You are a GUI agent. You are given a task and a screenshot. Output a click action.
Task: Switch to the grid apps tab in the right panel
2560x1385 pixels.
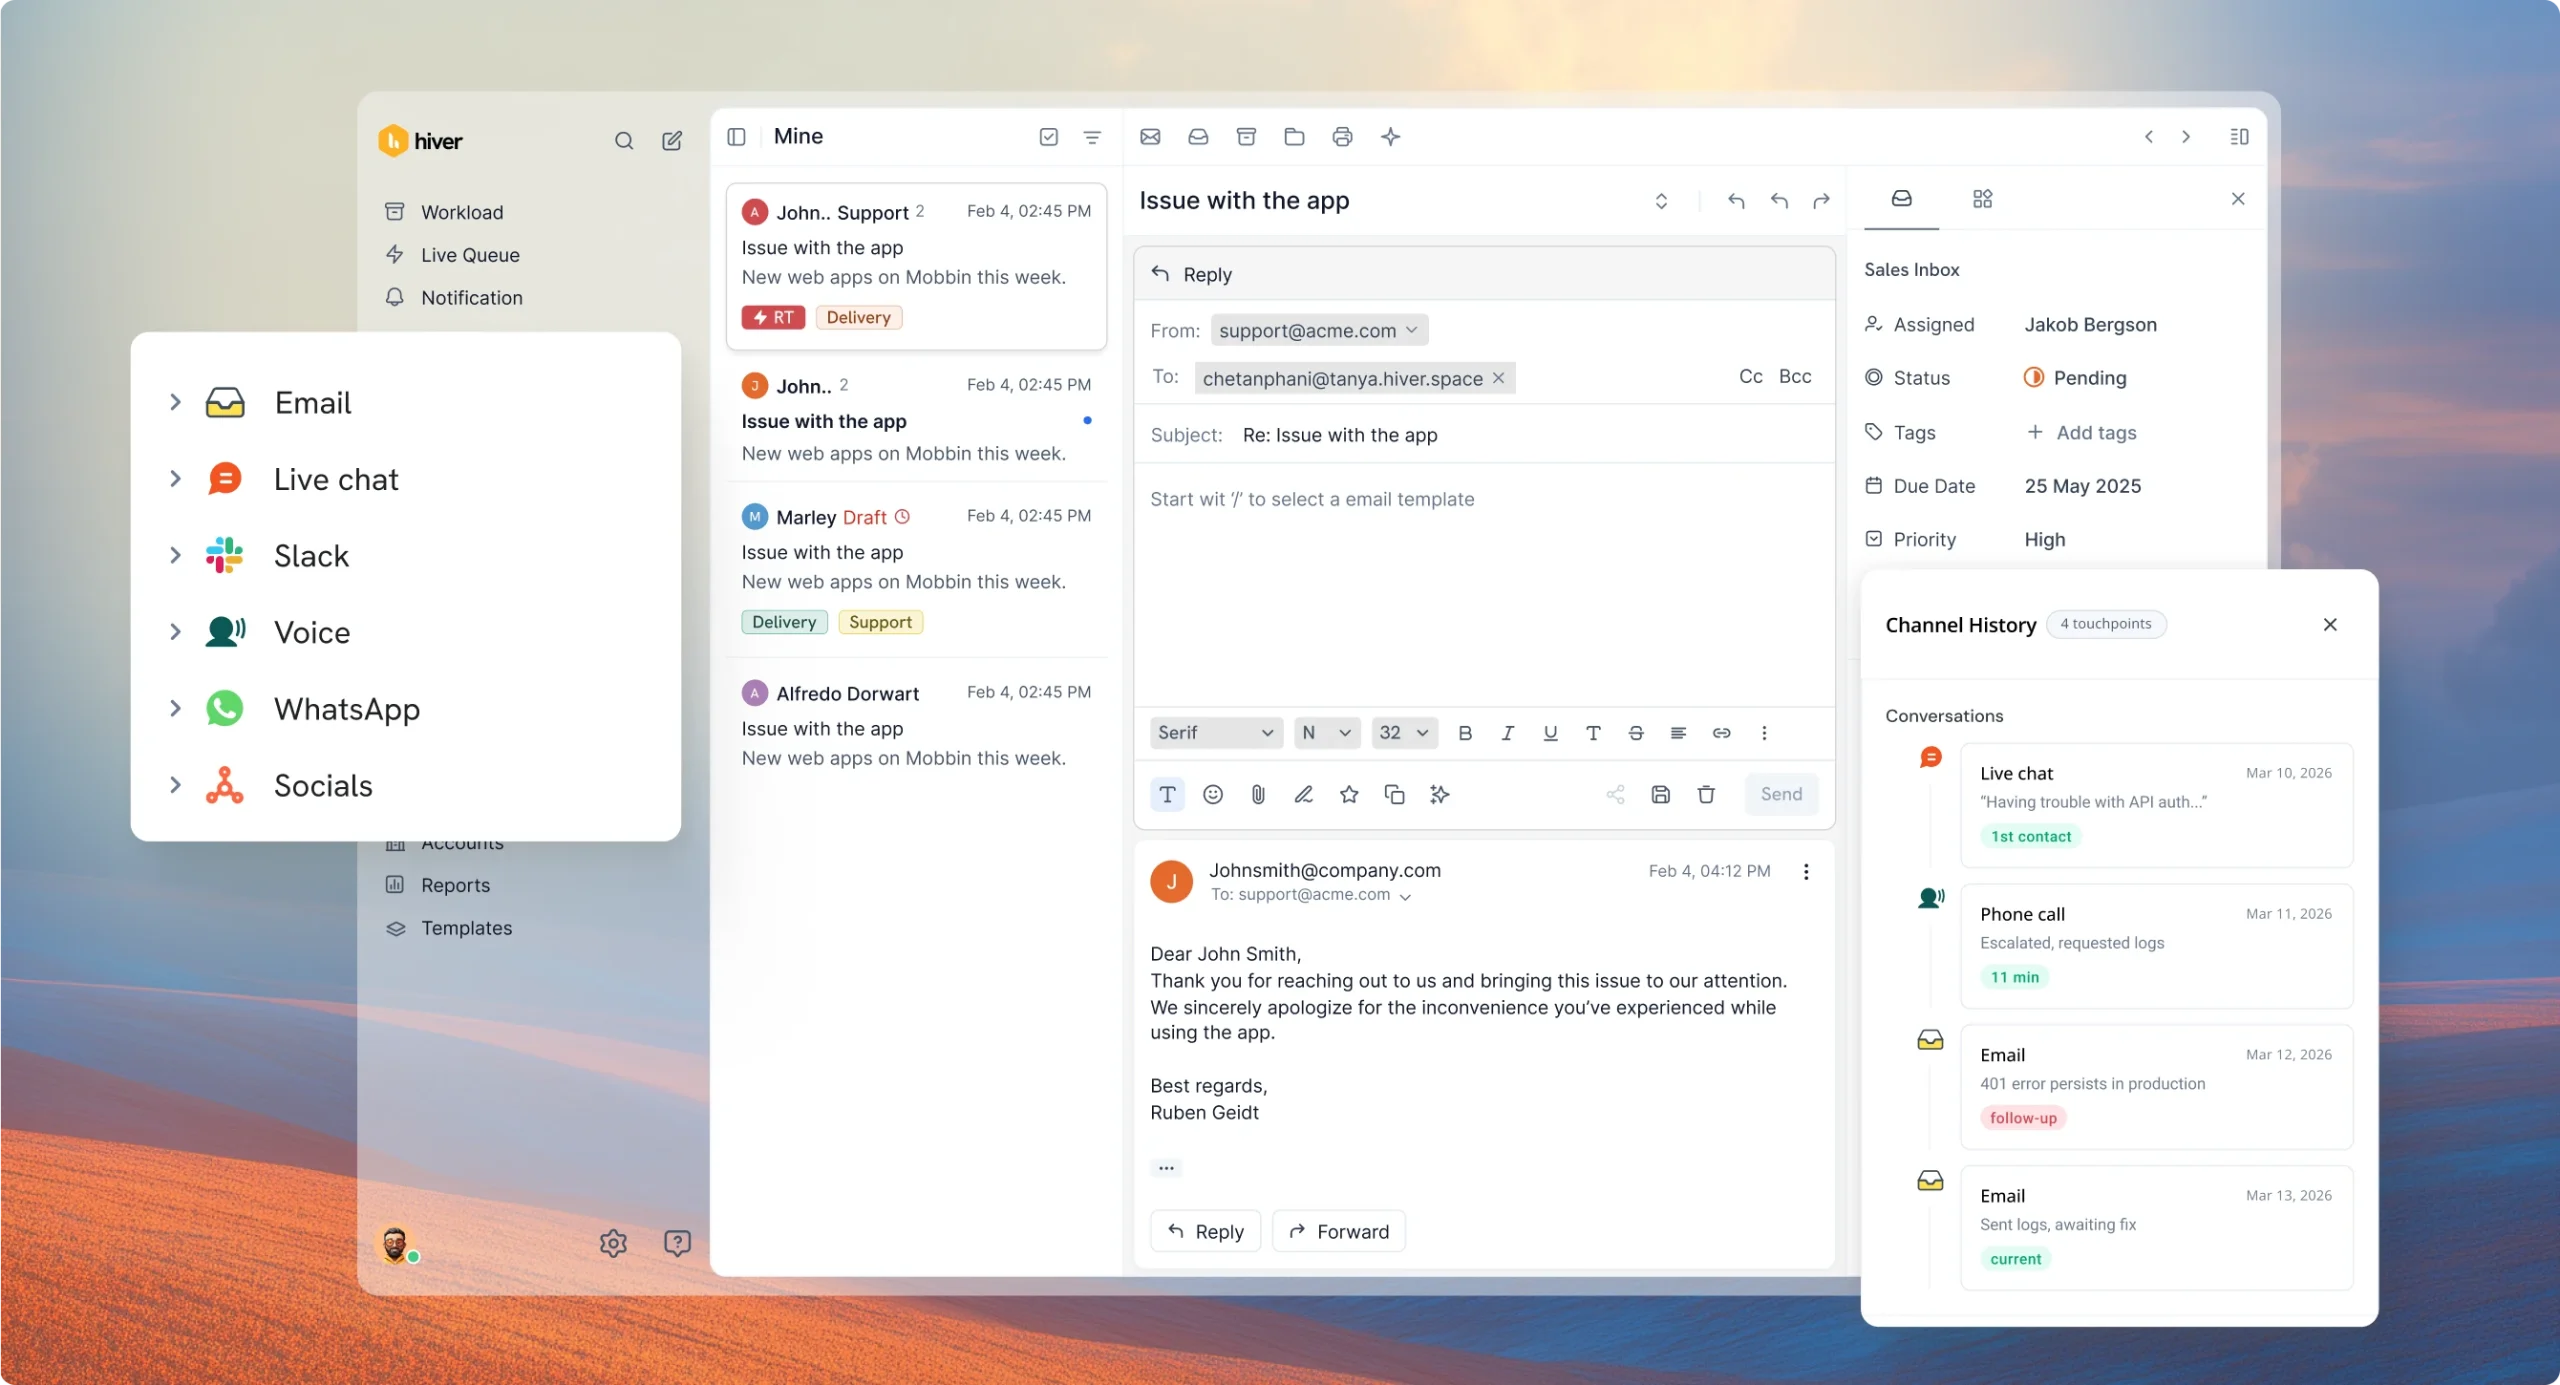coord(1982,199)
